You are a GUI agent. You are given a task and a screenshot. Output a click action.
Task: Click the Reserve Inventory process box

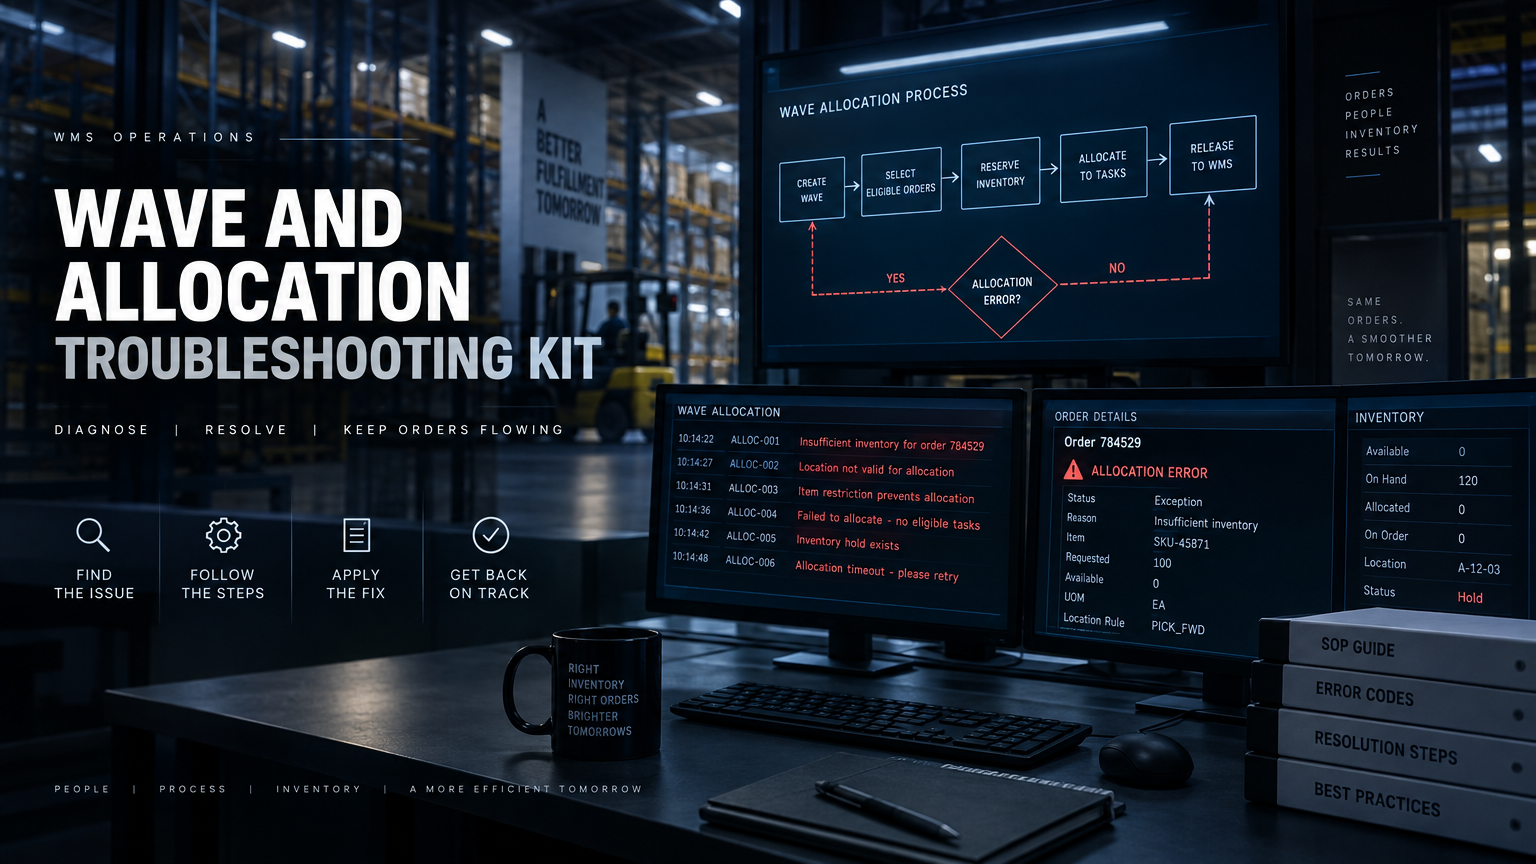[1000, 173]
